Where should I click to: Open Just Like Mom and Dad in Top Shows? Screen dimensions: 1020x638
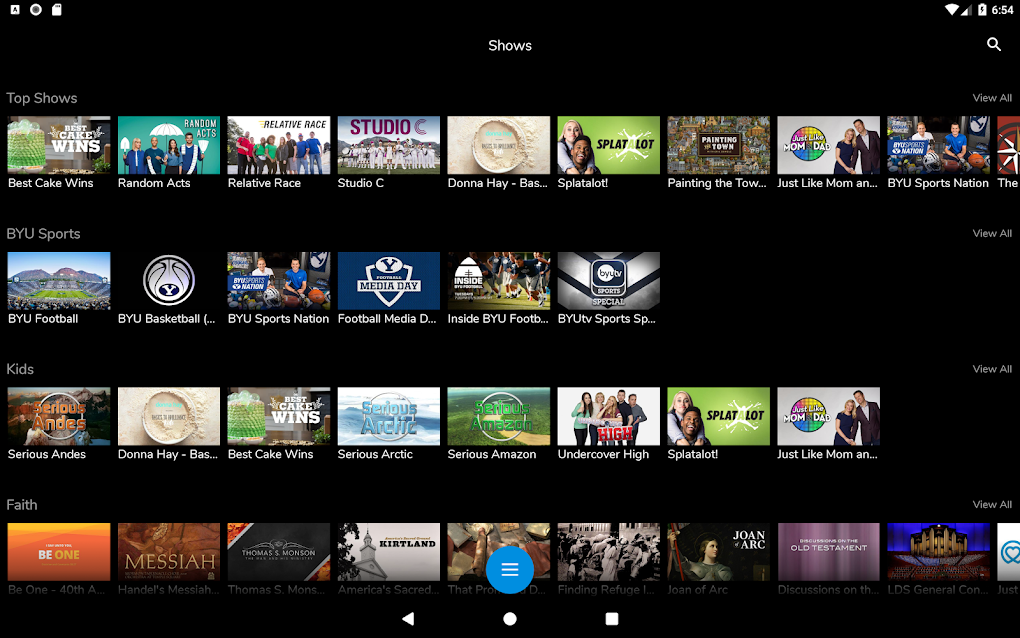click(828, 145)
